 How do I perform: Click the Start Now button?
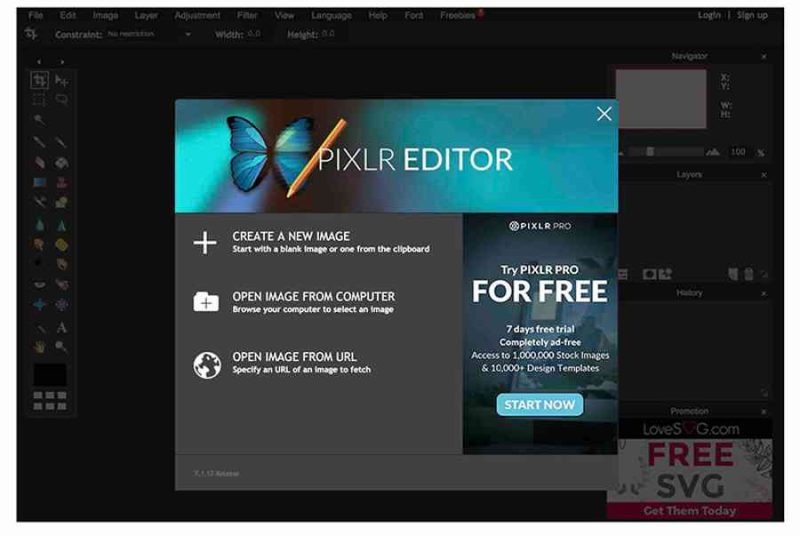point(540,404)
